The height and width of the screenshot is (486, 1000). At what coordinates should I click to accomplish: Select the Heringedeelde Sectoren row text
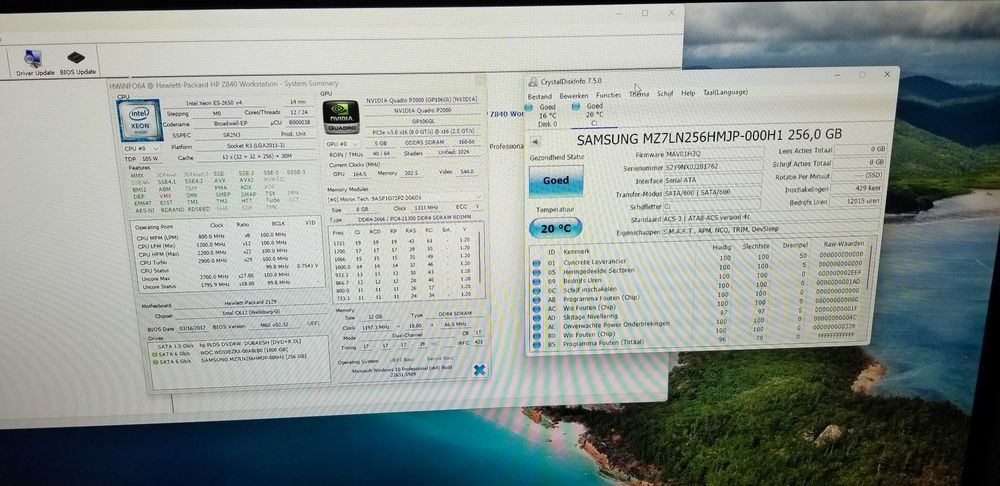(x=599, y=270)
